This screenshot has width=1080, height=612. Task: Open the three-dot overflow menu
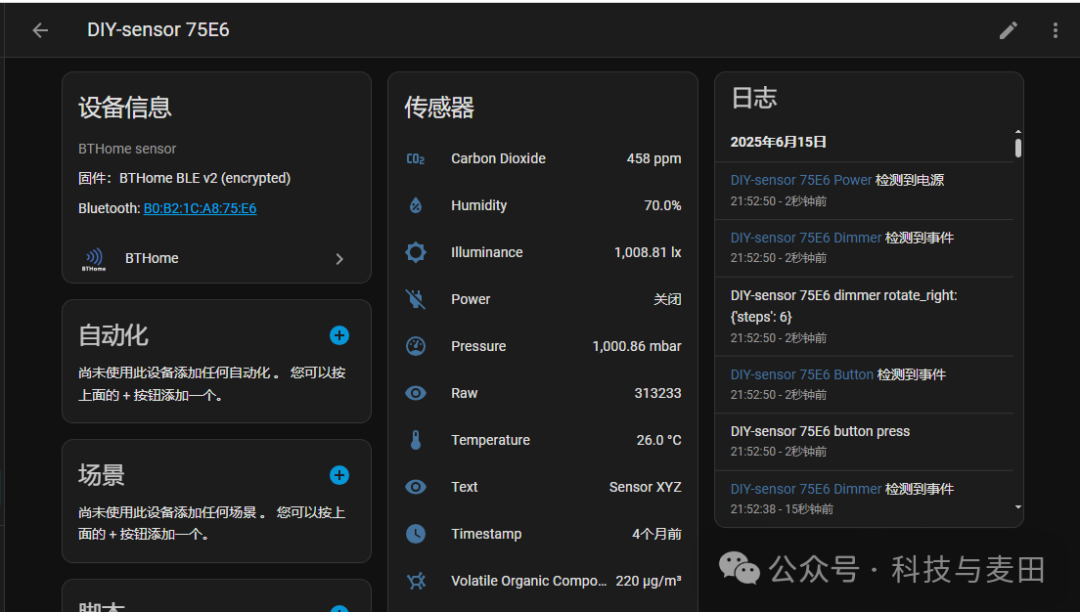(1055, 30)
